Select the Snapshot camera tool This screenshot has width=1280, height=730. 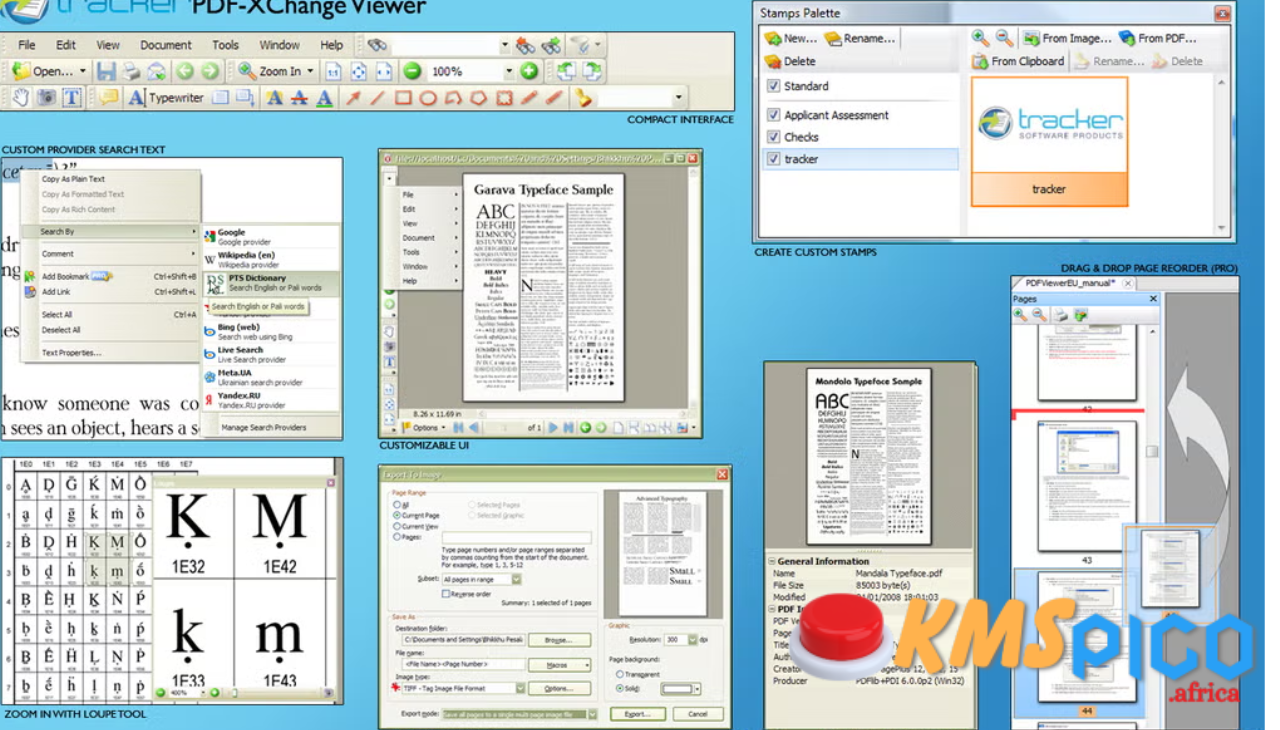point(47,98)
